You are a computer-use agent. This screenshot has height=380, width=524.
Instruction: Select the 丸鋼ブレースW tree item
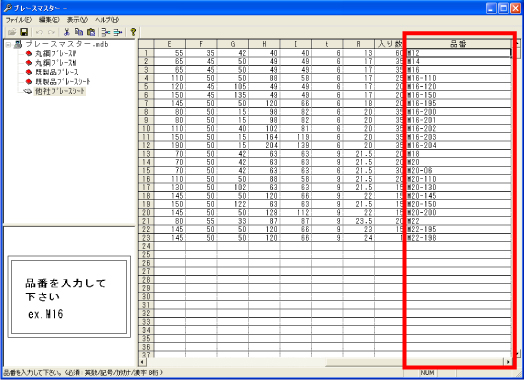pos(56,53)
